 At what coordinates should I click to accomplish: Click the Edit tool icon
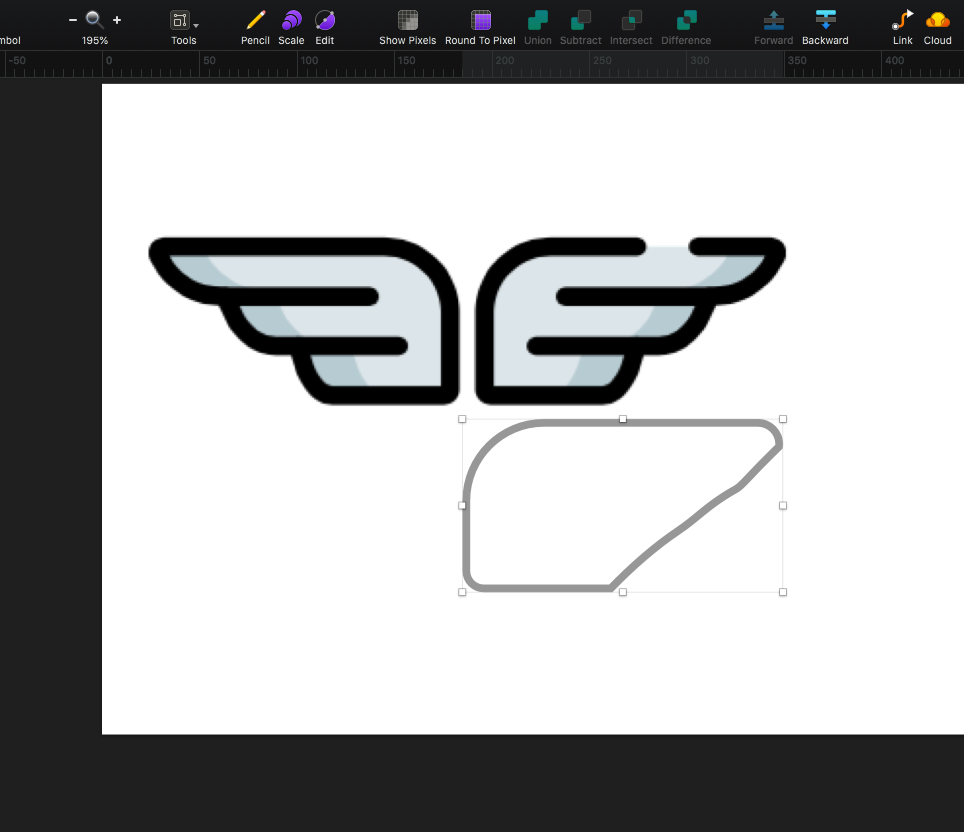(325, 20)
